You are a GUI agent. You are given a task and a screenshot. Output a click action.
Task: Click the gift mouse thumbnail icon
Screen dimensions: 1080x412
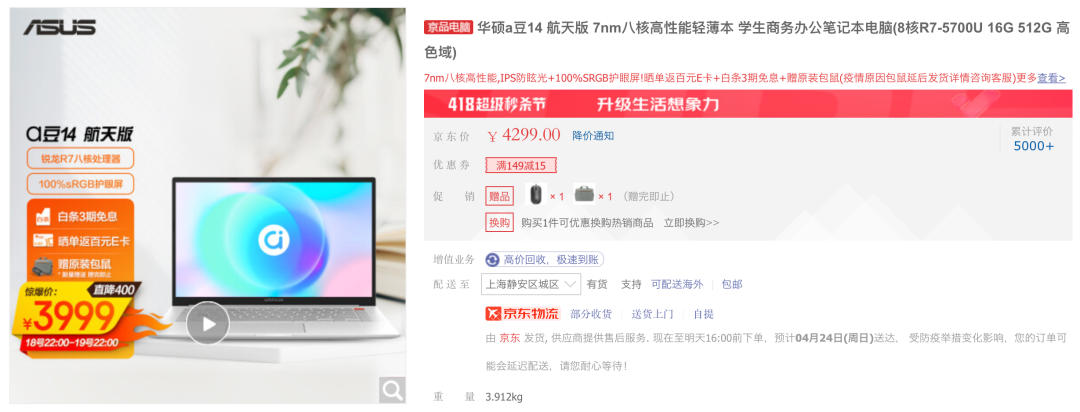coord(536,195)
